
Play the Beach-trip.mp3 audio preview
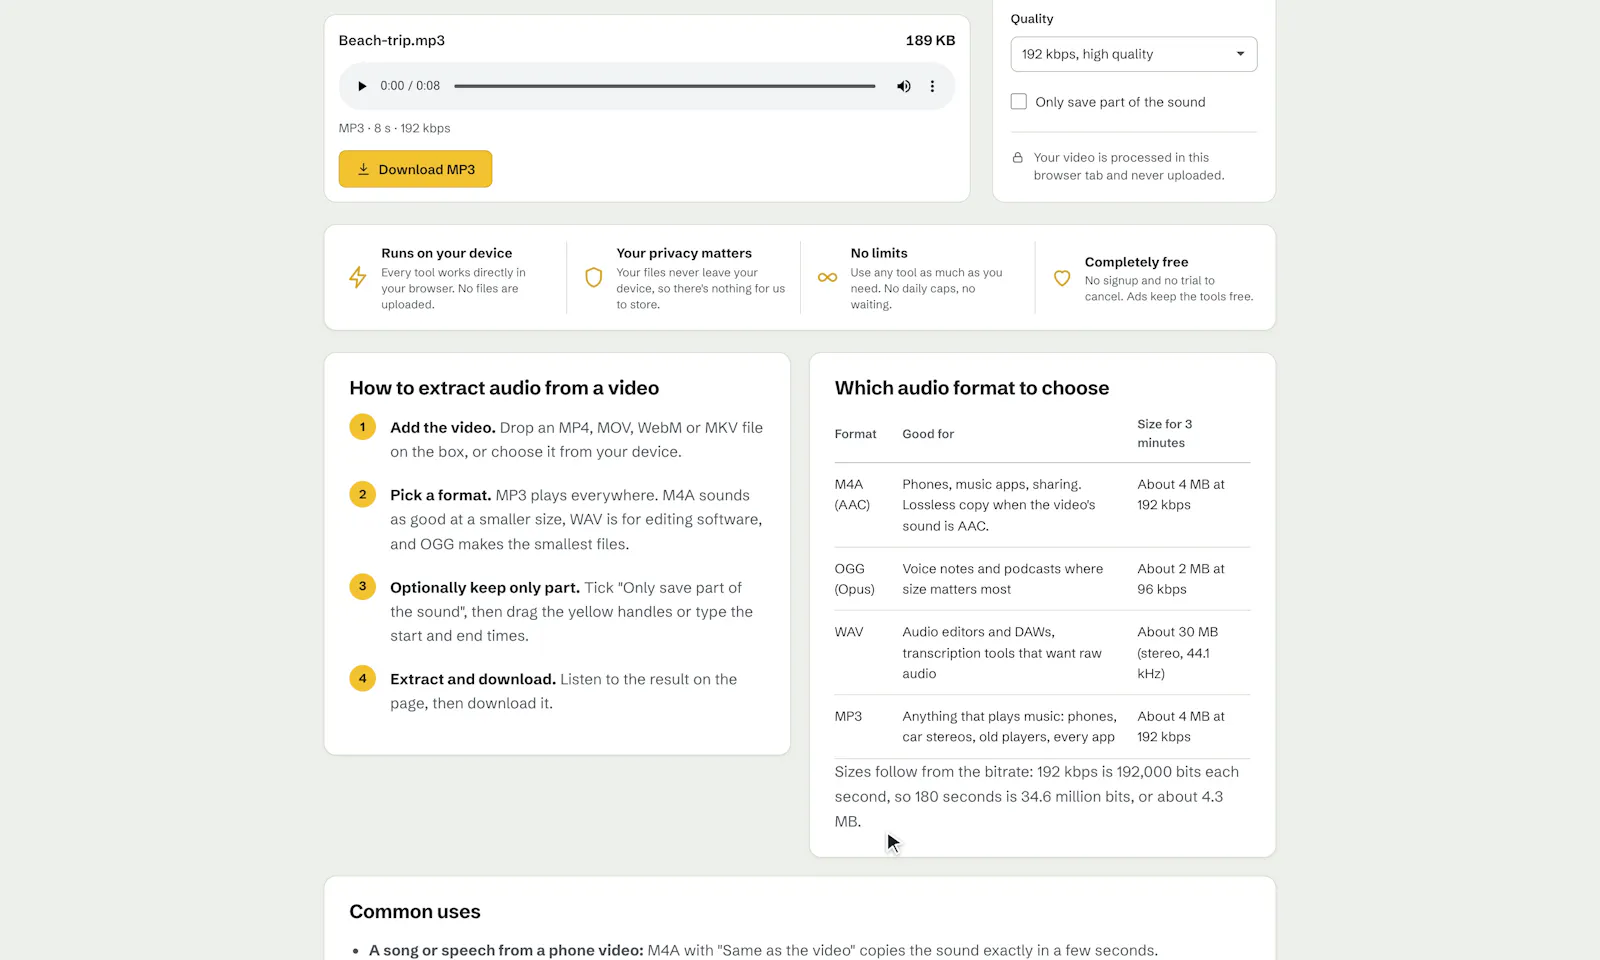click(362, 86)
